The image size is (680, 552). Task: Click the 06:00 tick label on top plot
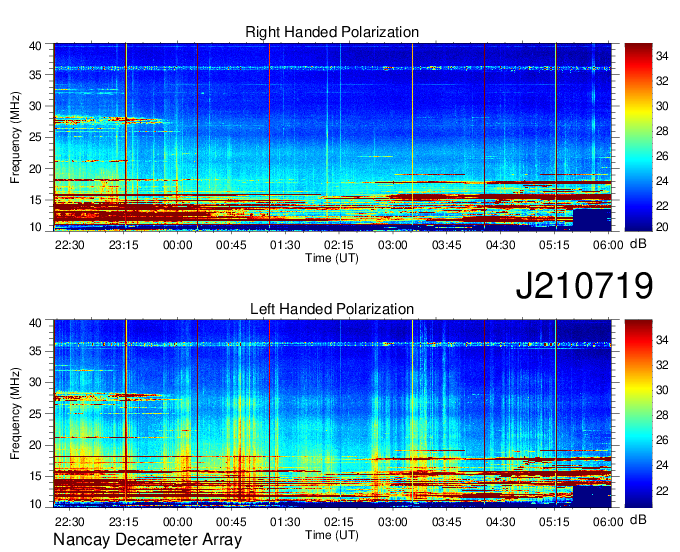point(608,245)
